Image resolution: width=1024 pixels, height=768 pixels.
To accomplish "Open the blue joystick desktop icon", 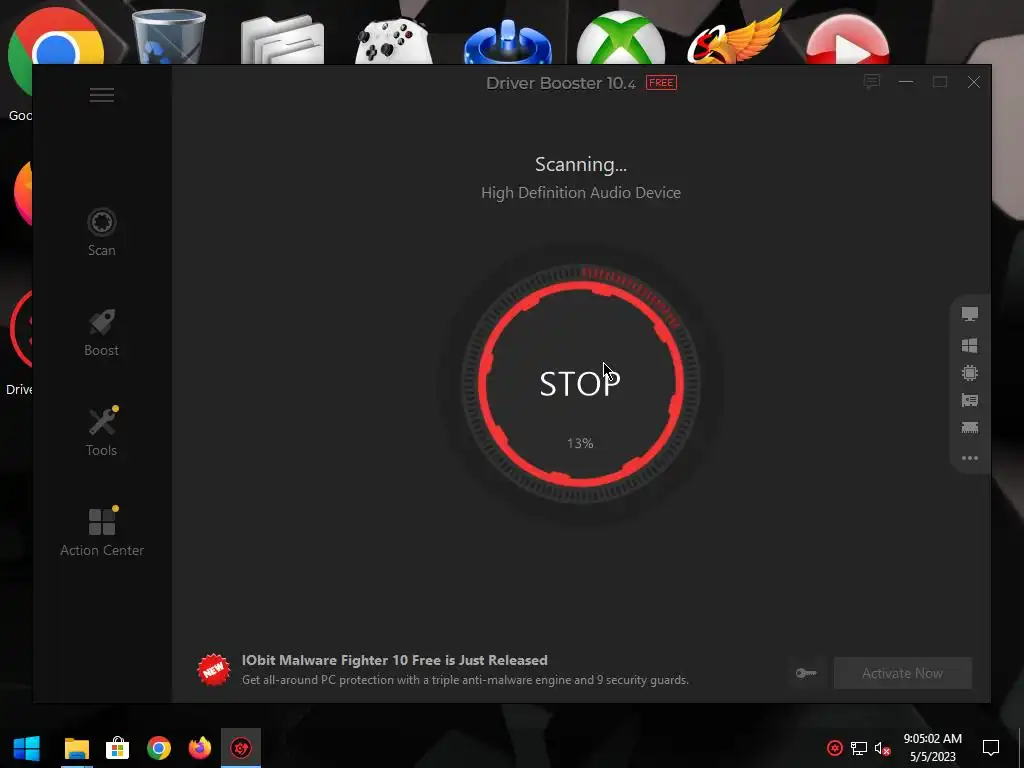I will tap(507, 41).
